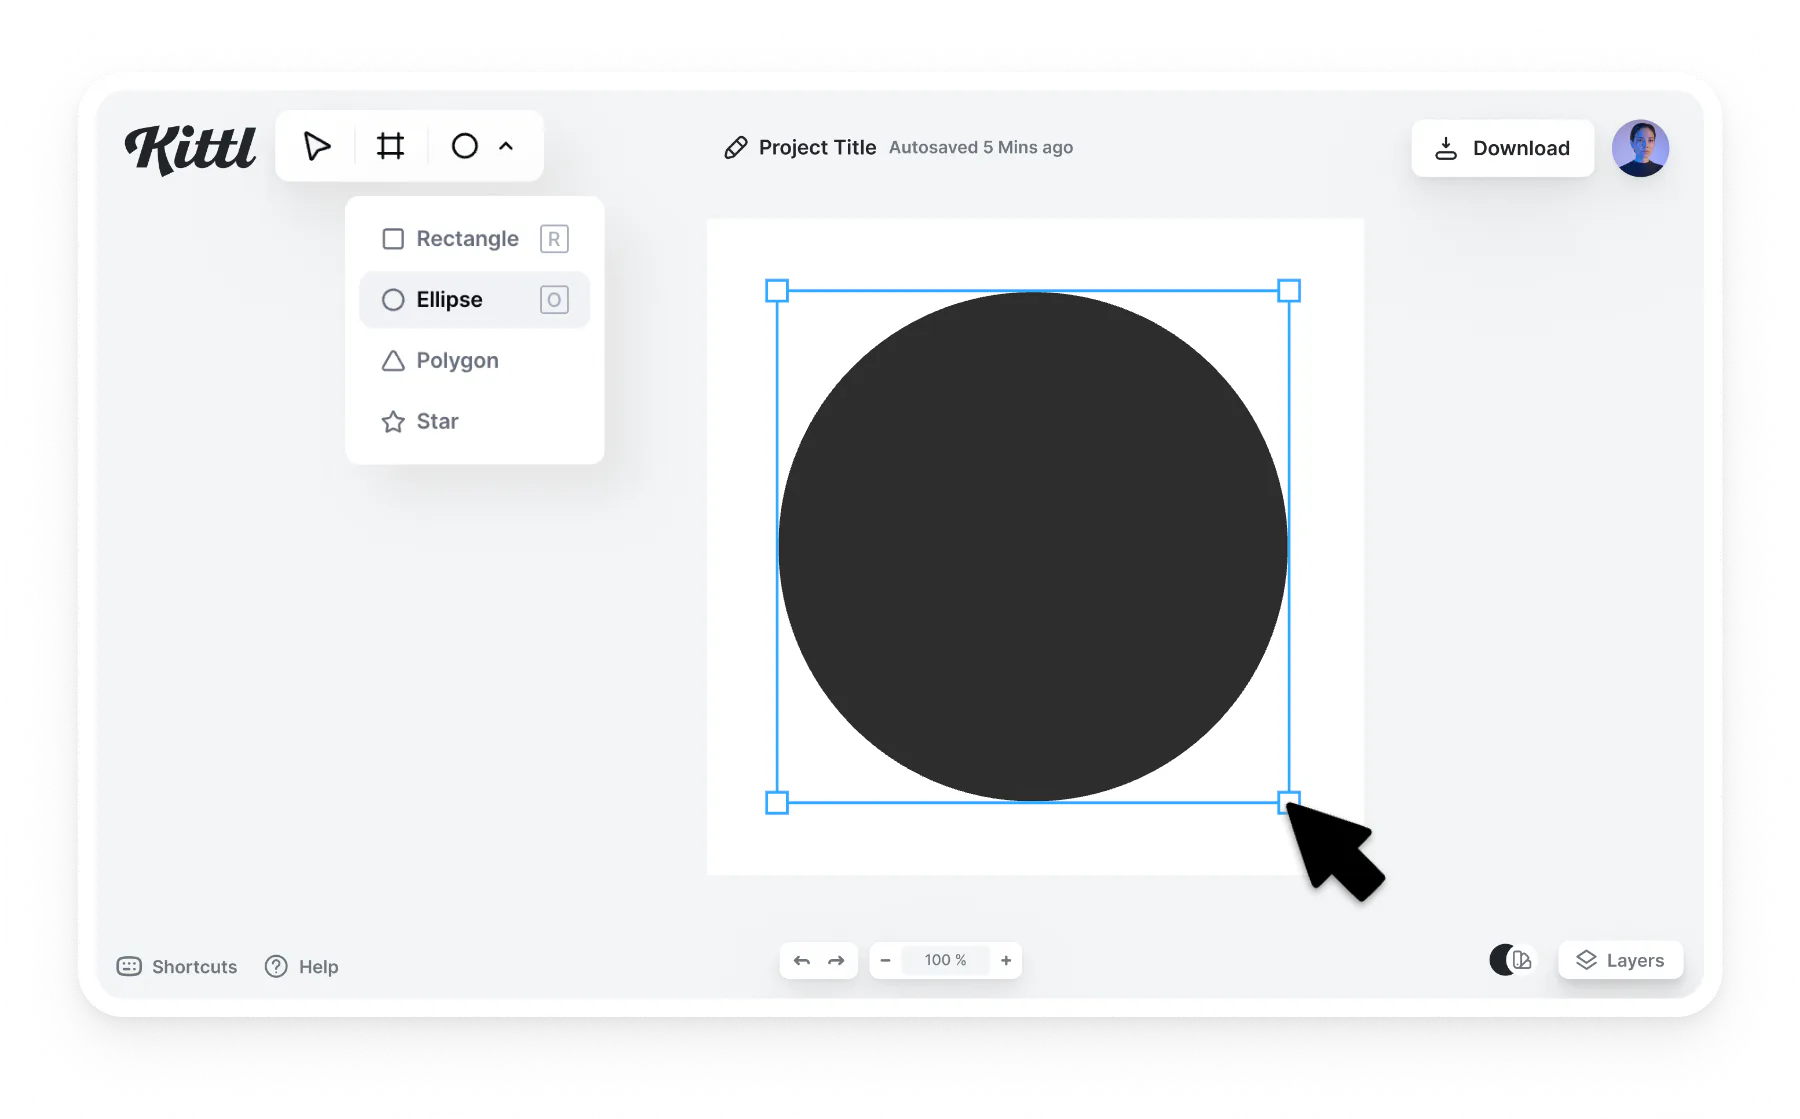Click the profile avatar picture
1800x1119 pixels.
pos(1640,147)
